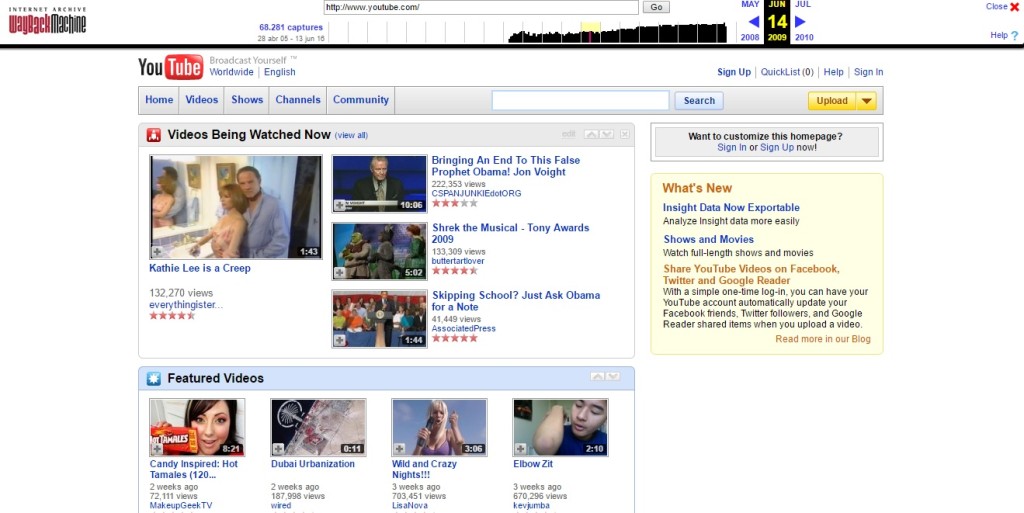Open the Upload dropdown arrow
The width and height of the screenshot is (1024, 513).
[867, 101]
